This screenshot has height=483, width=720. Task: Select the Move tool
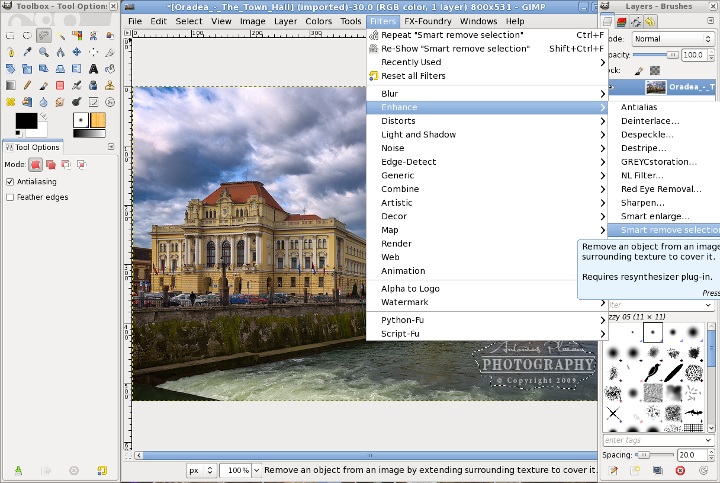[77, 52]
